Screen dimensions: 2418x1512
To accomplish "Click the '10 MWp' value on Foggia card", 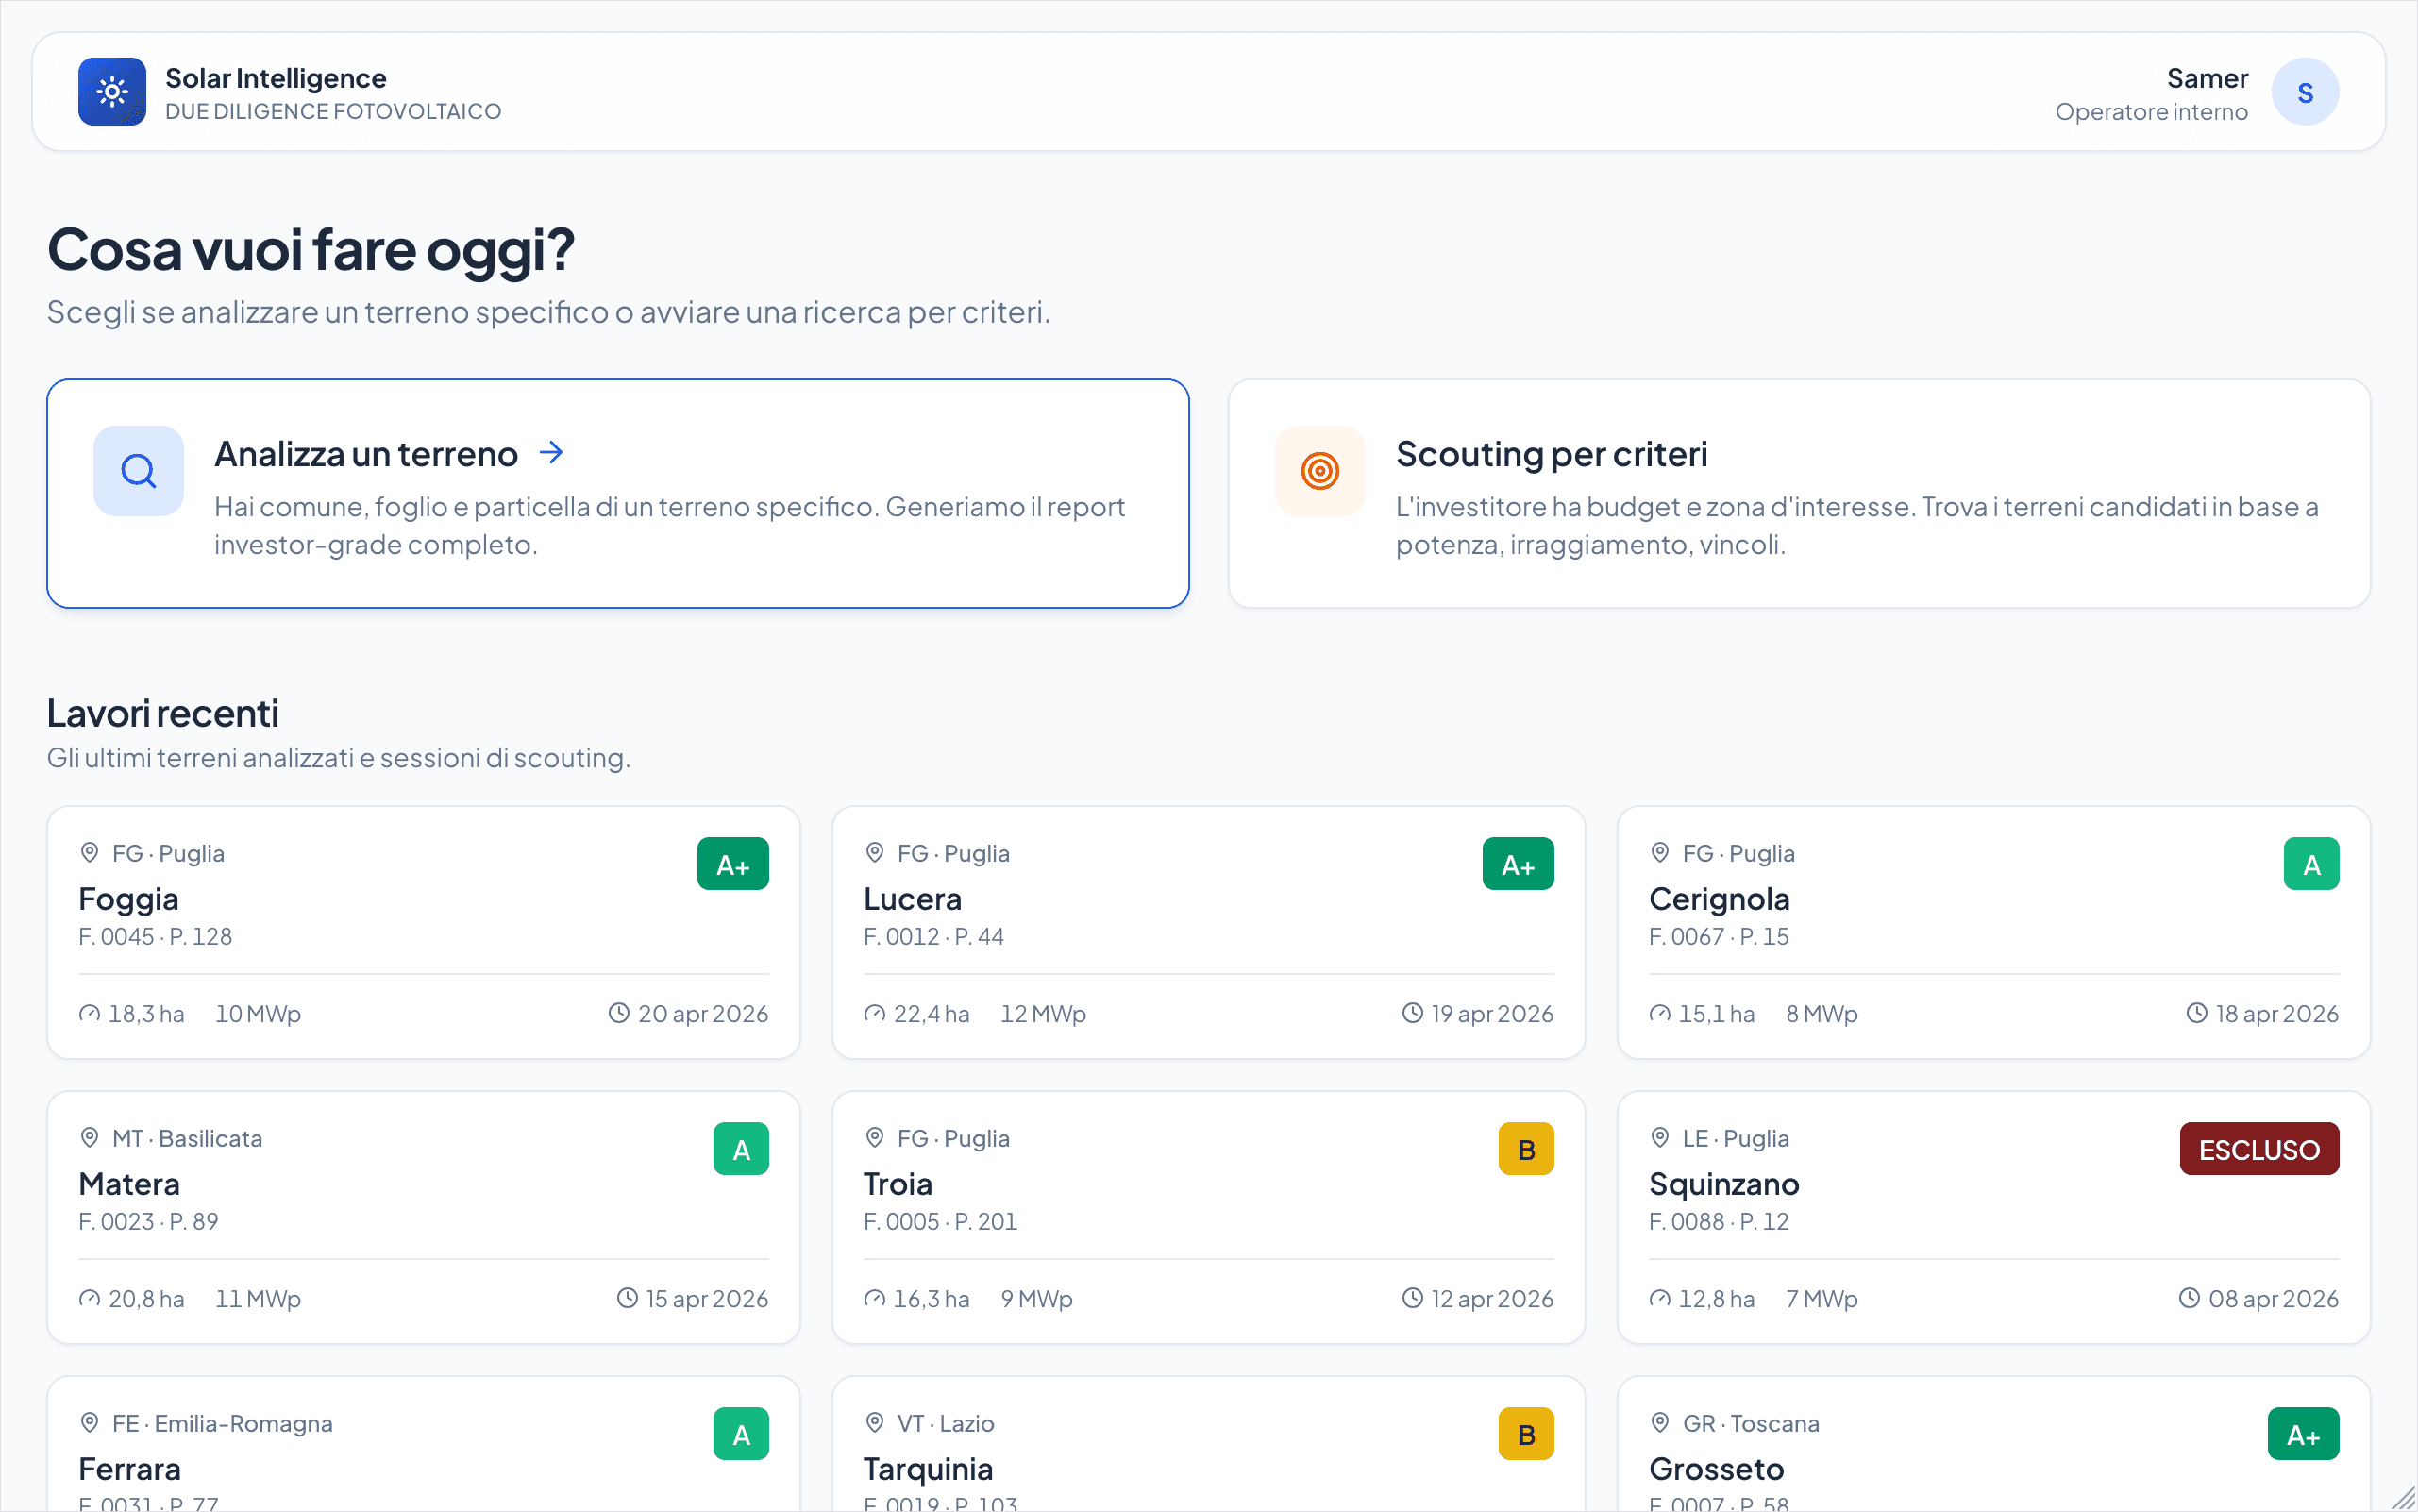I will click(x=258, y=1014).
